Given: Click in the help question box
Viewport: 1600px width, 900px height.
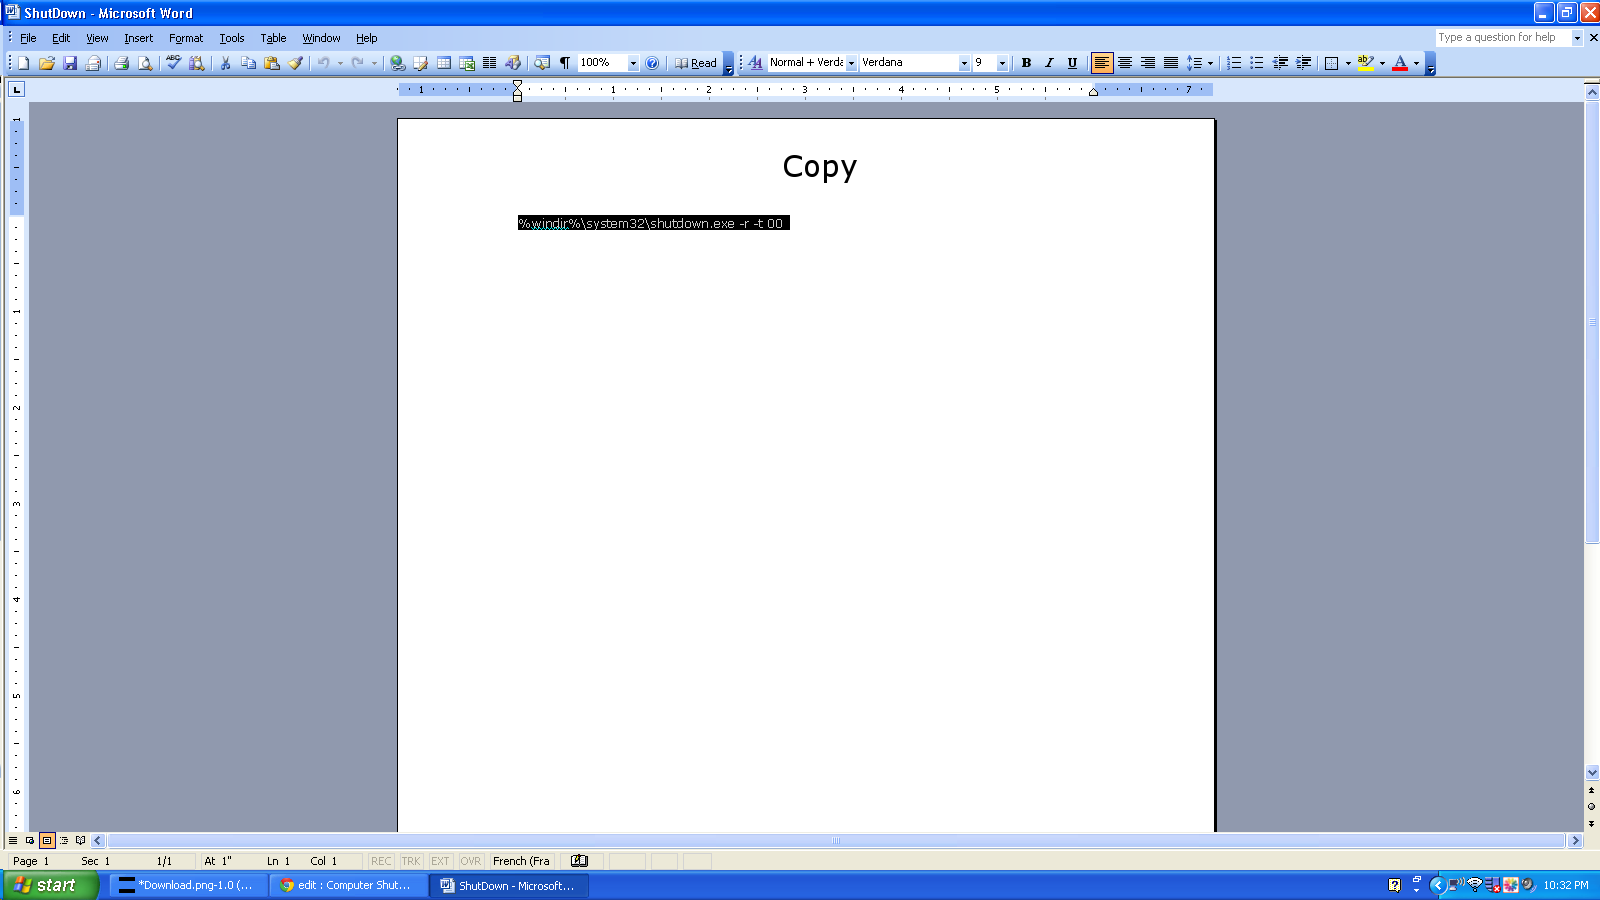Looking at the screenshot, I should [1503, 37].
